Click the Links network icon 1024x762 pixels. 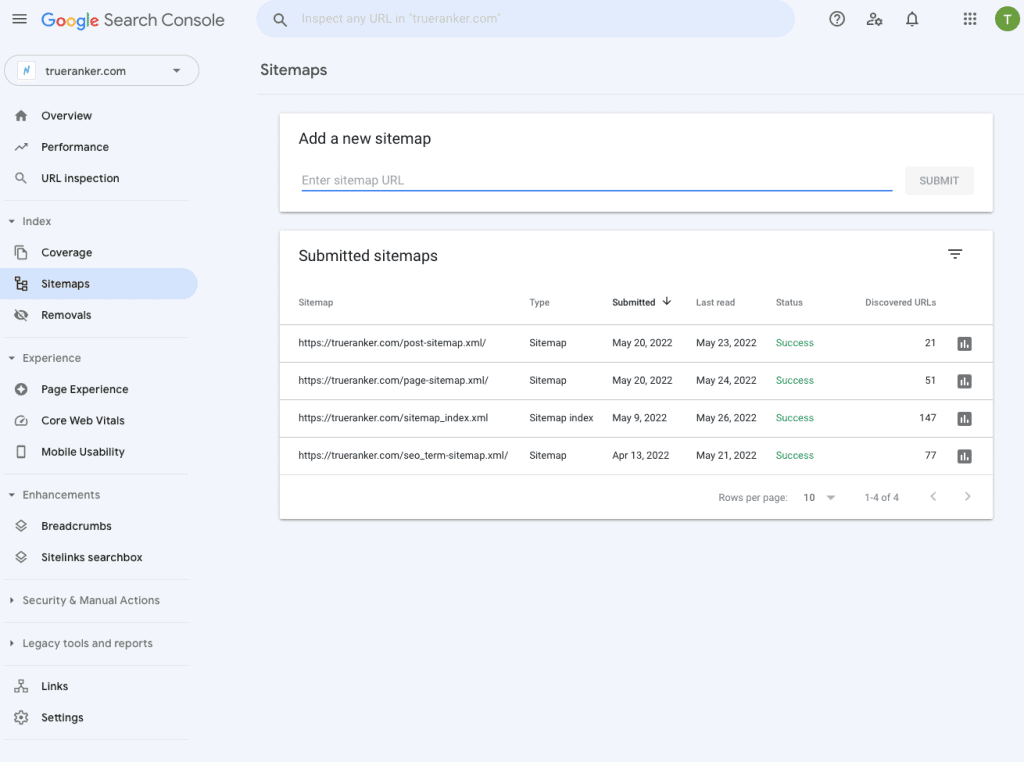[21, 686]
